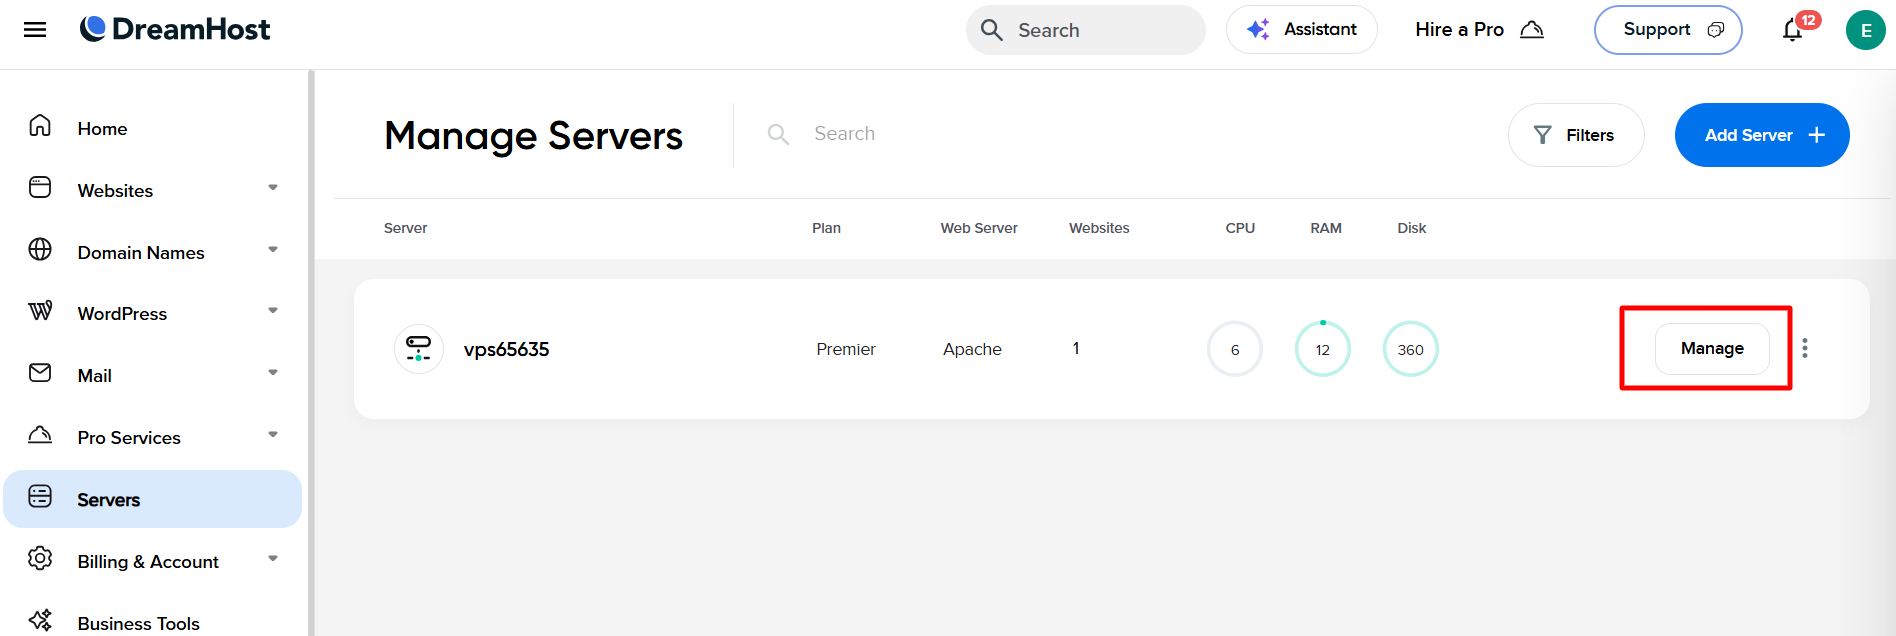The image size is (1896, 636).
Task: Expand the Billing & Account menu arrow
Action: 273,559
